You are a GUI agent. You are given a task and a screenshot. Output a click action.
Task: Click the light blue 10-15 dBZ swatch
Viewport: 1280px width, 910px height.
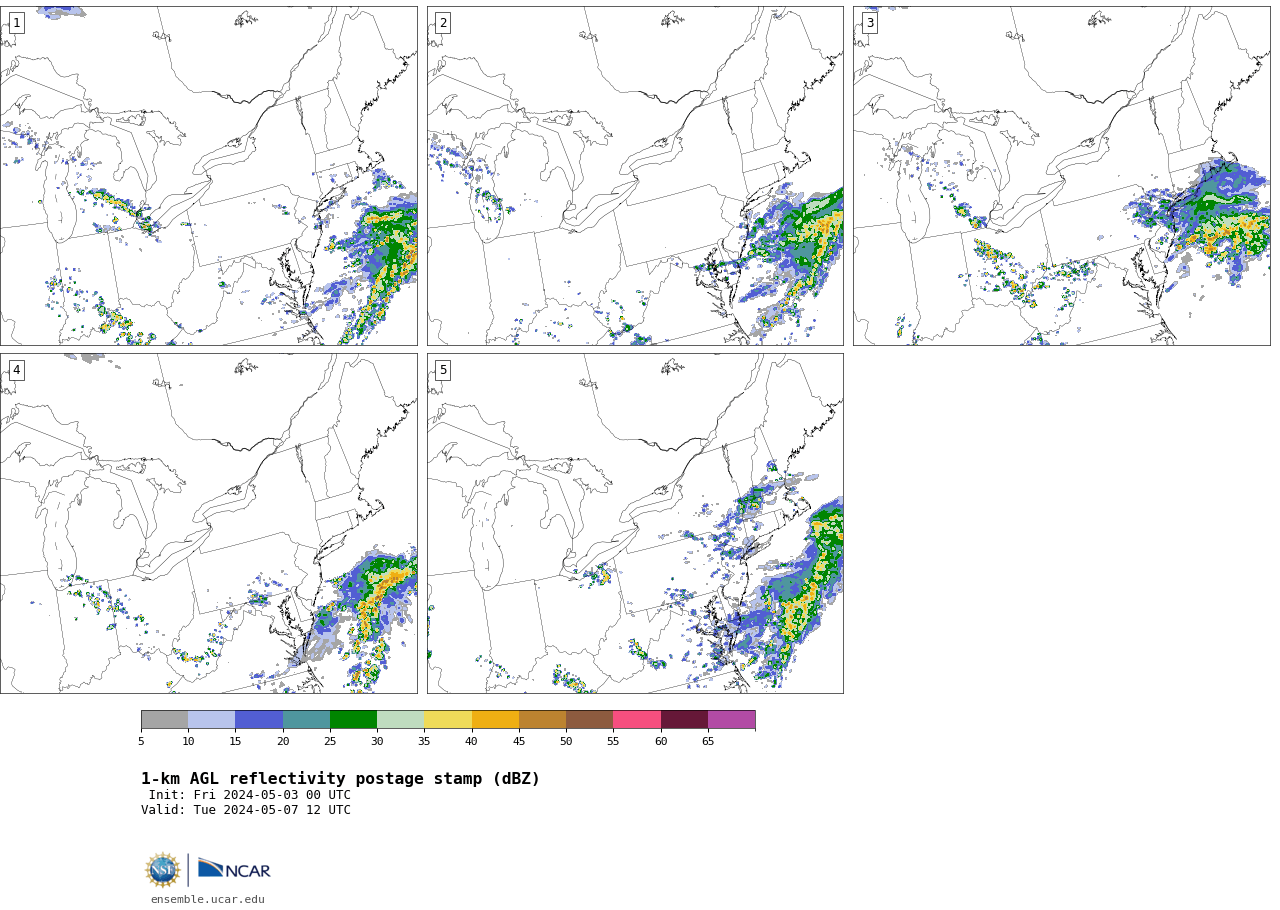pyautogui.click(x=211, y=720)
